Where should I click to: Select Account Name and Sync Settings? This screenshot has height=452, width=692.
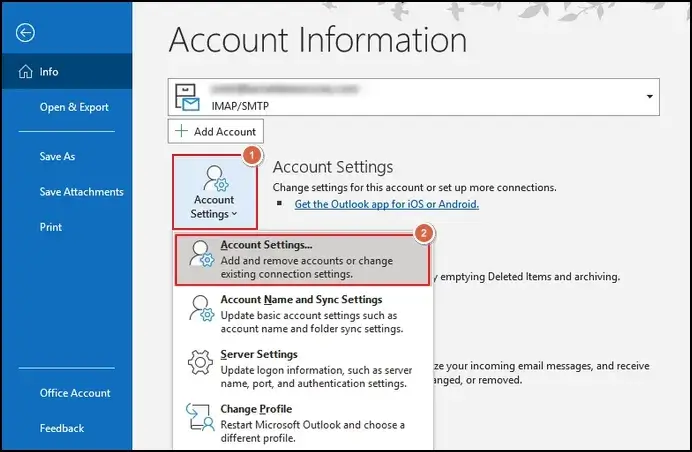point(302,314)
